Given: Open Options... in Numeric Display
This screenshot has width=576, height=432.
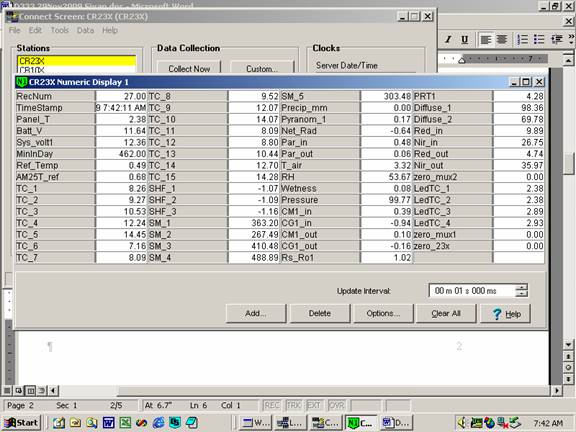Looking at the screenshot, I should (x=383, y=313).
